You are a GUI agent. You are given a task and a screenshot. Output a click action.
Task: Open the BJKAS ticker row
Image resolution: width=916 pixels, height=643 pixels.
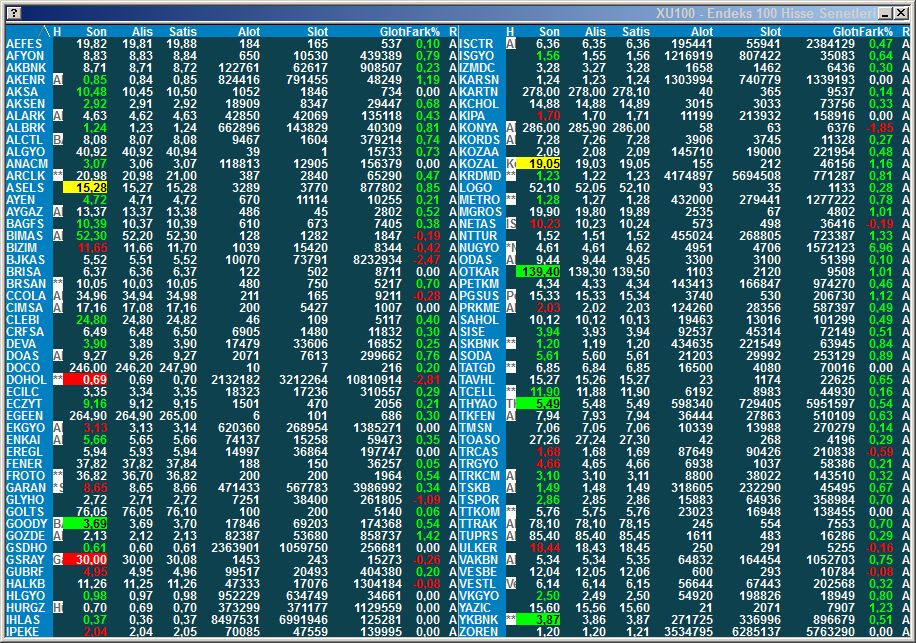pos(25,259)
